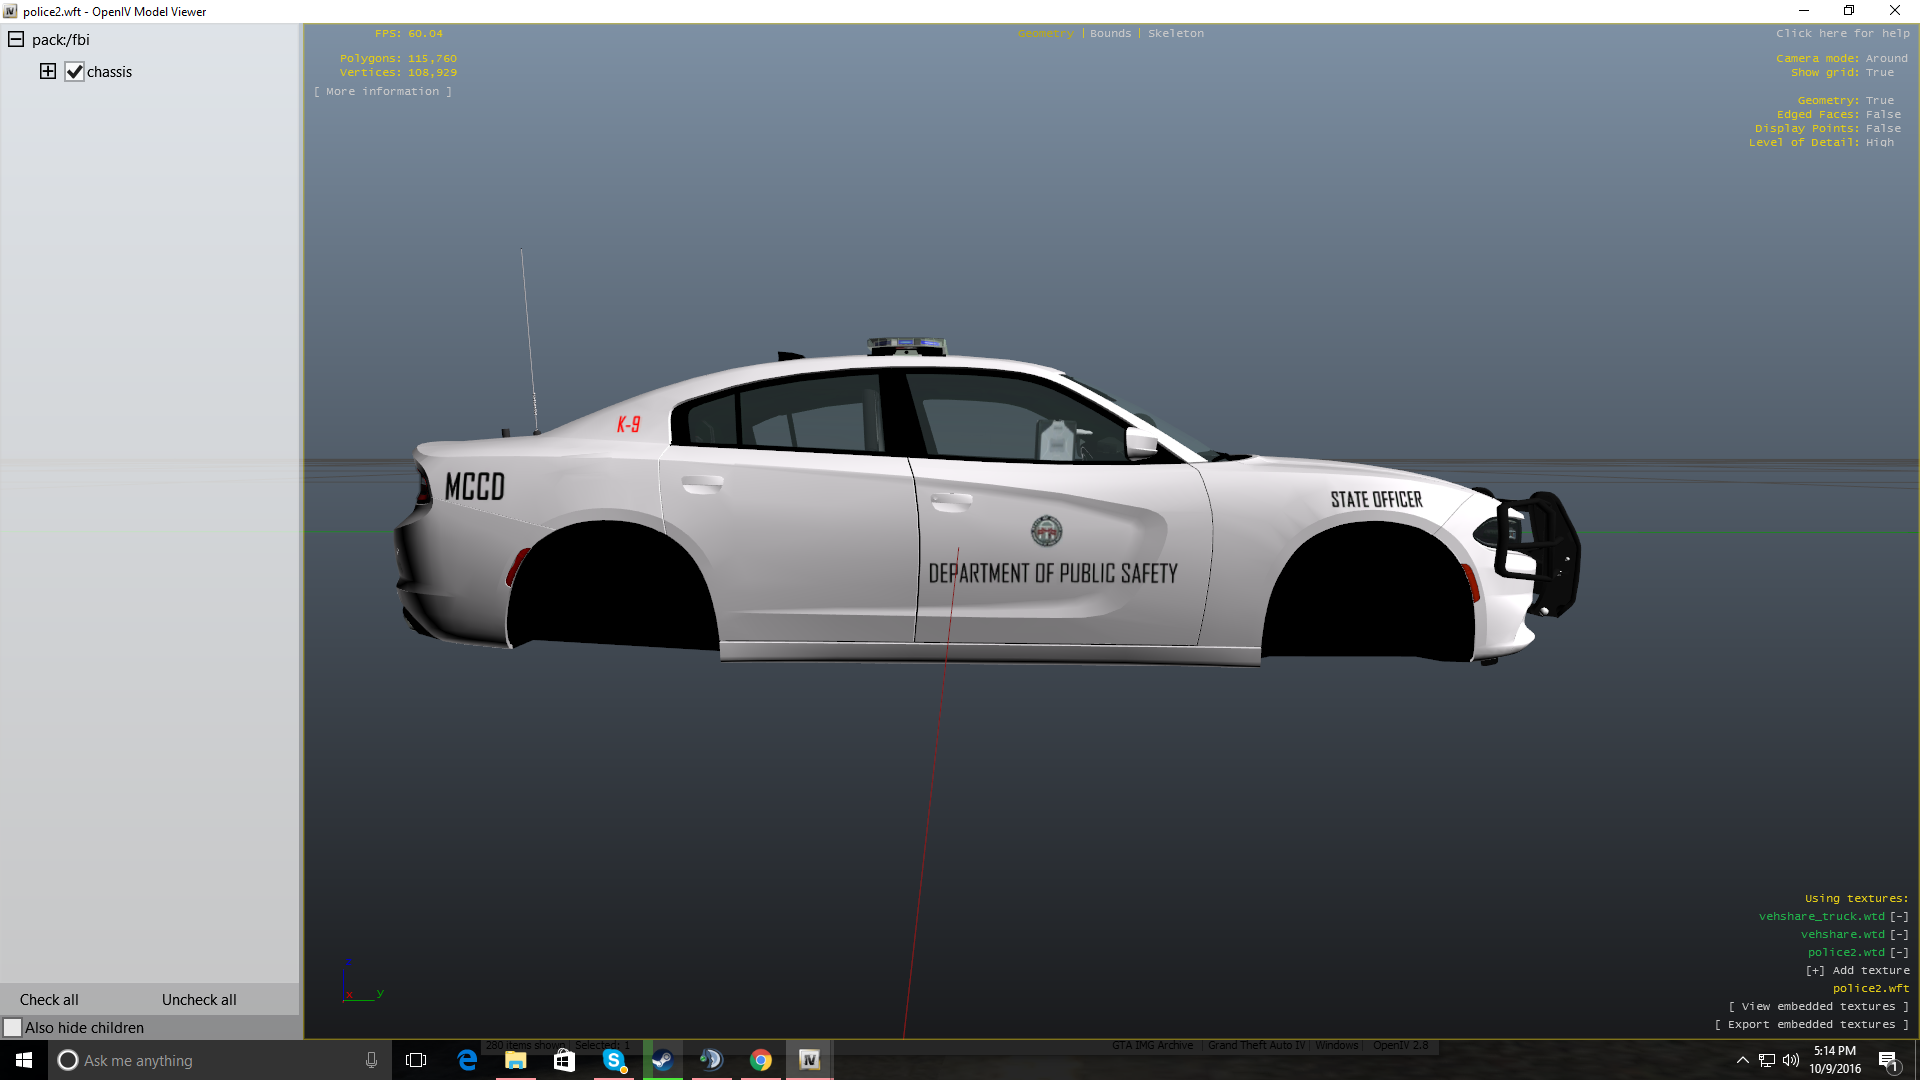Open Windows Store from the taskbar

564,1060
